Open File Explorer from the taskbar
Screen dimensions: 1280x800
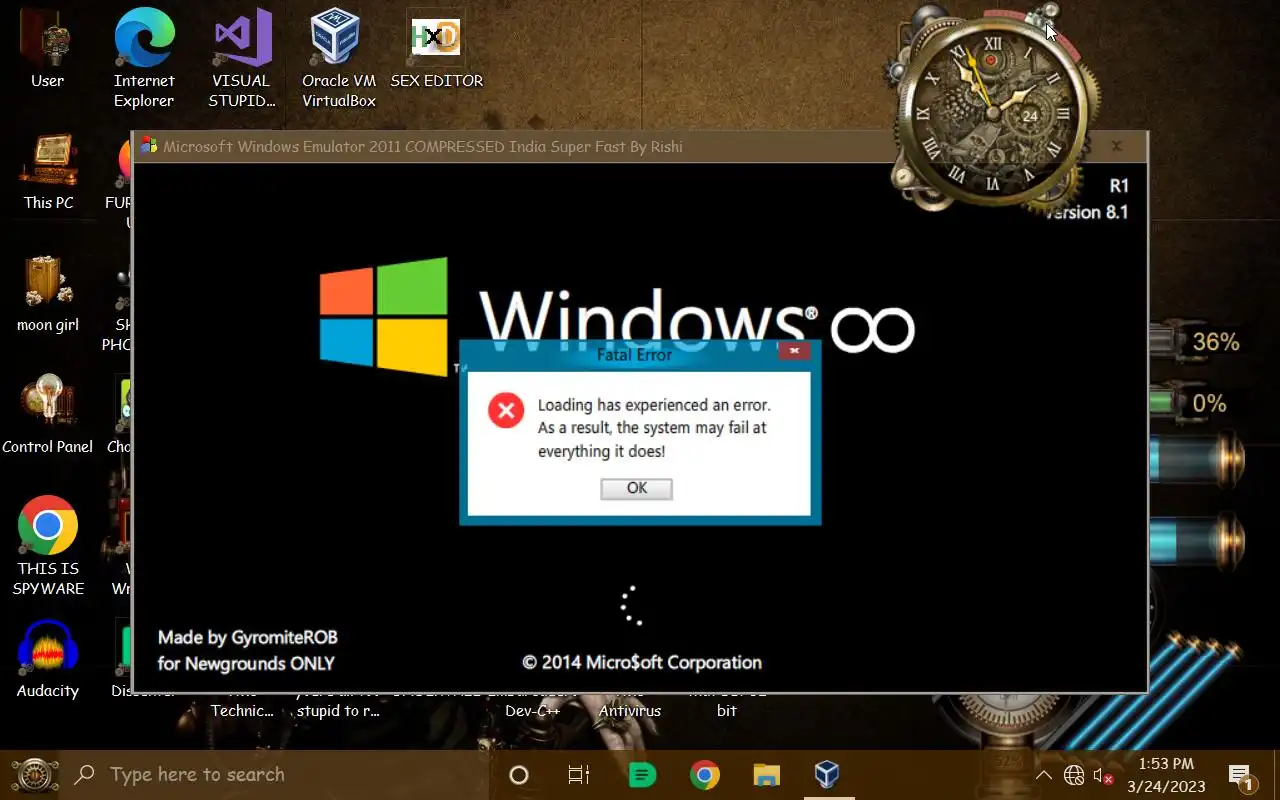coord(766,775)
